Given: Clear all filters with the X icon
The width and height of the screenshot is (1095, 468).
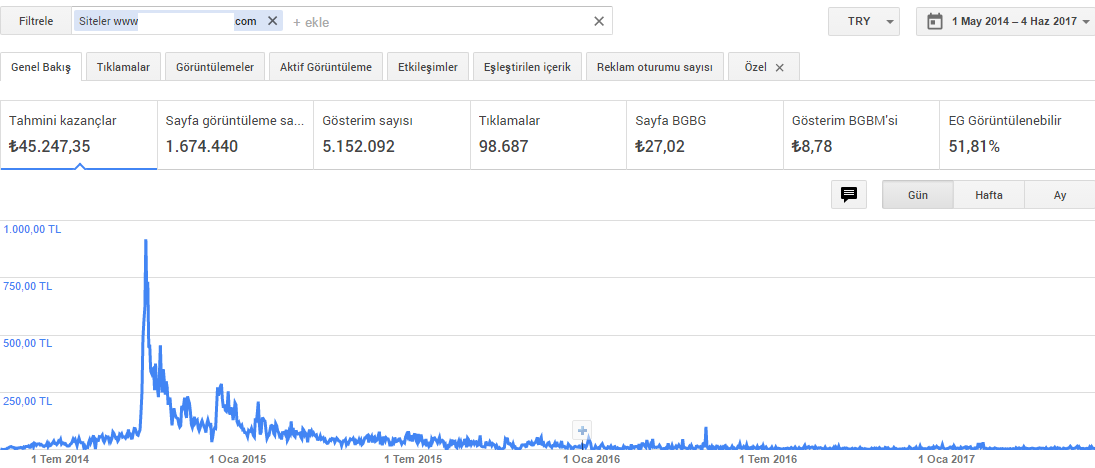Looking at the screenshot, I should [x=598, y=21].
